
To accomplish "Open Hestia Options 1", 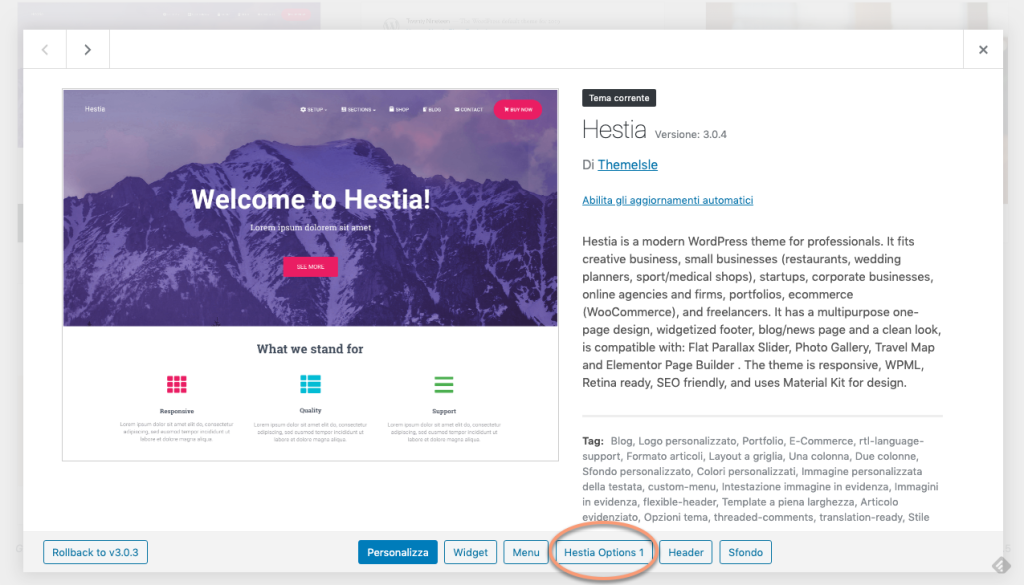I will coord(604,552).
